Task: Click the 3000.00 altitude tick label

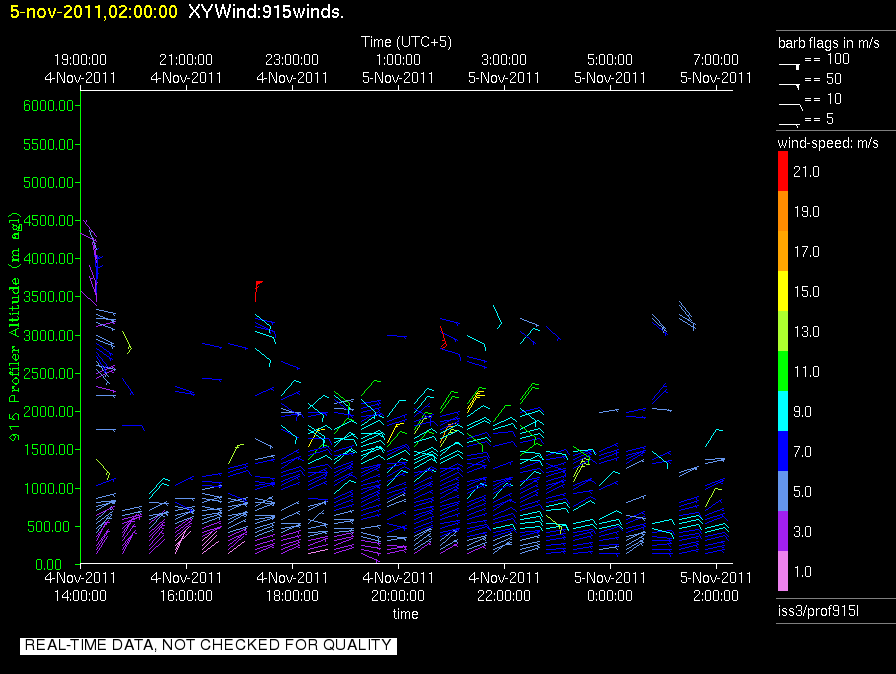Action: pos(49,335)
